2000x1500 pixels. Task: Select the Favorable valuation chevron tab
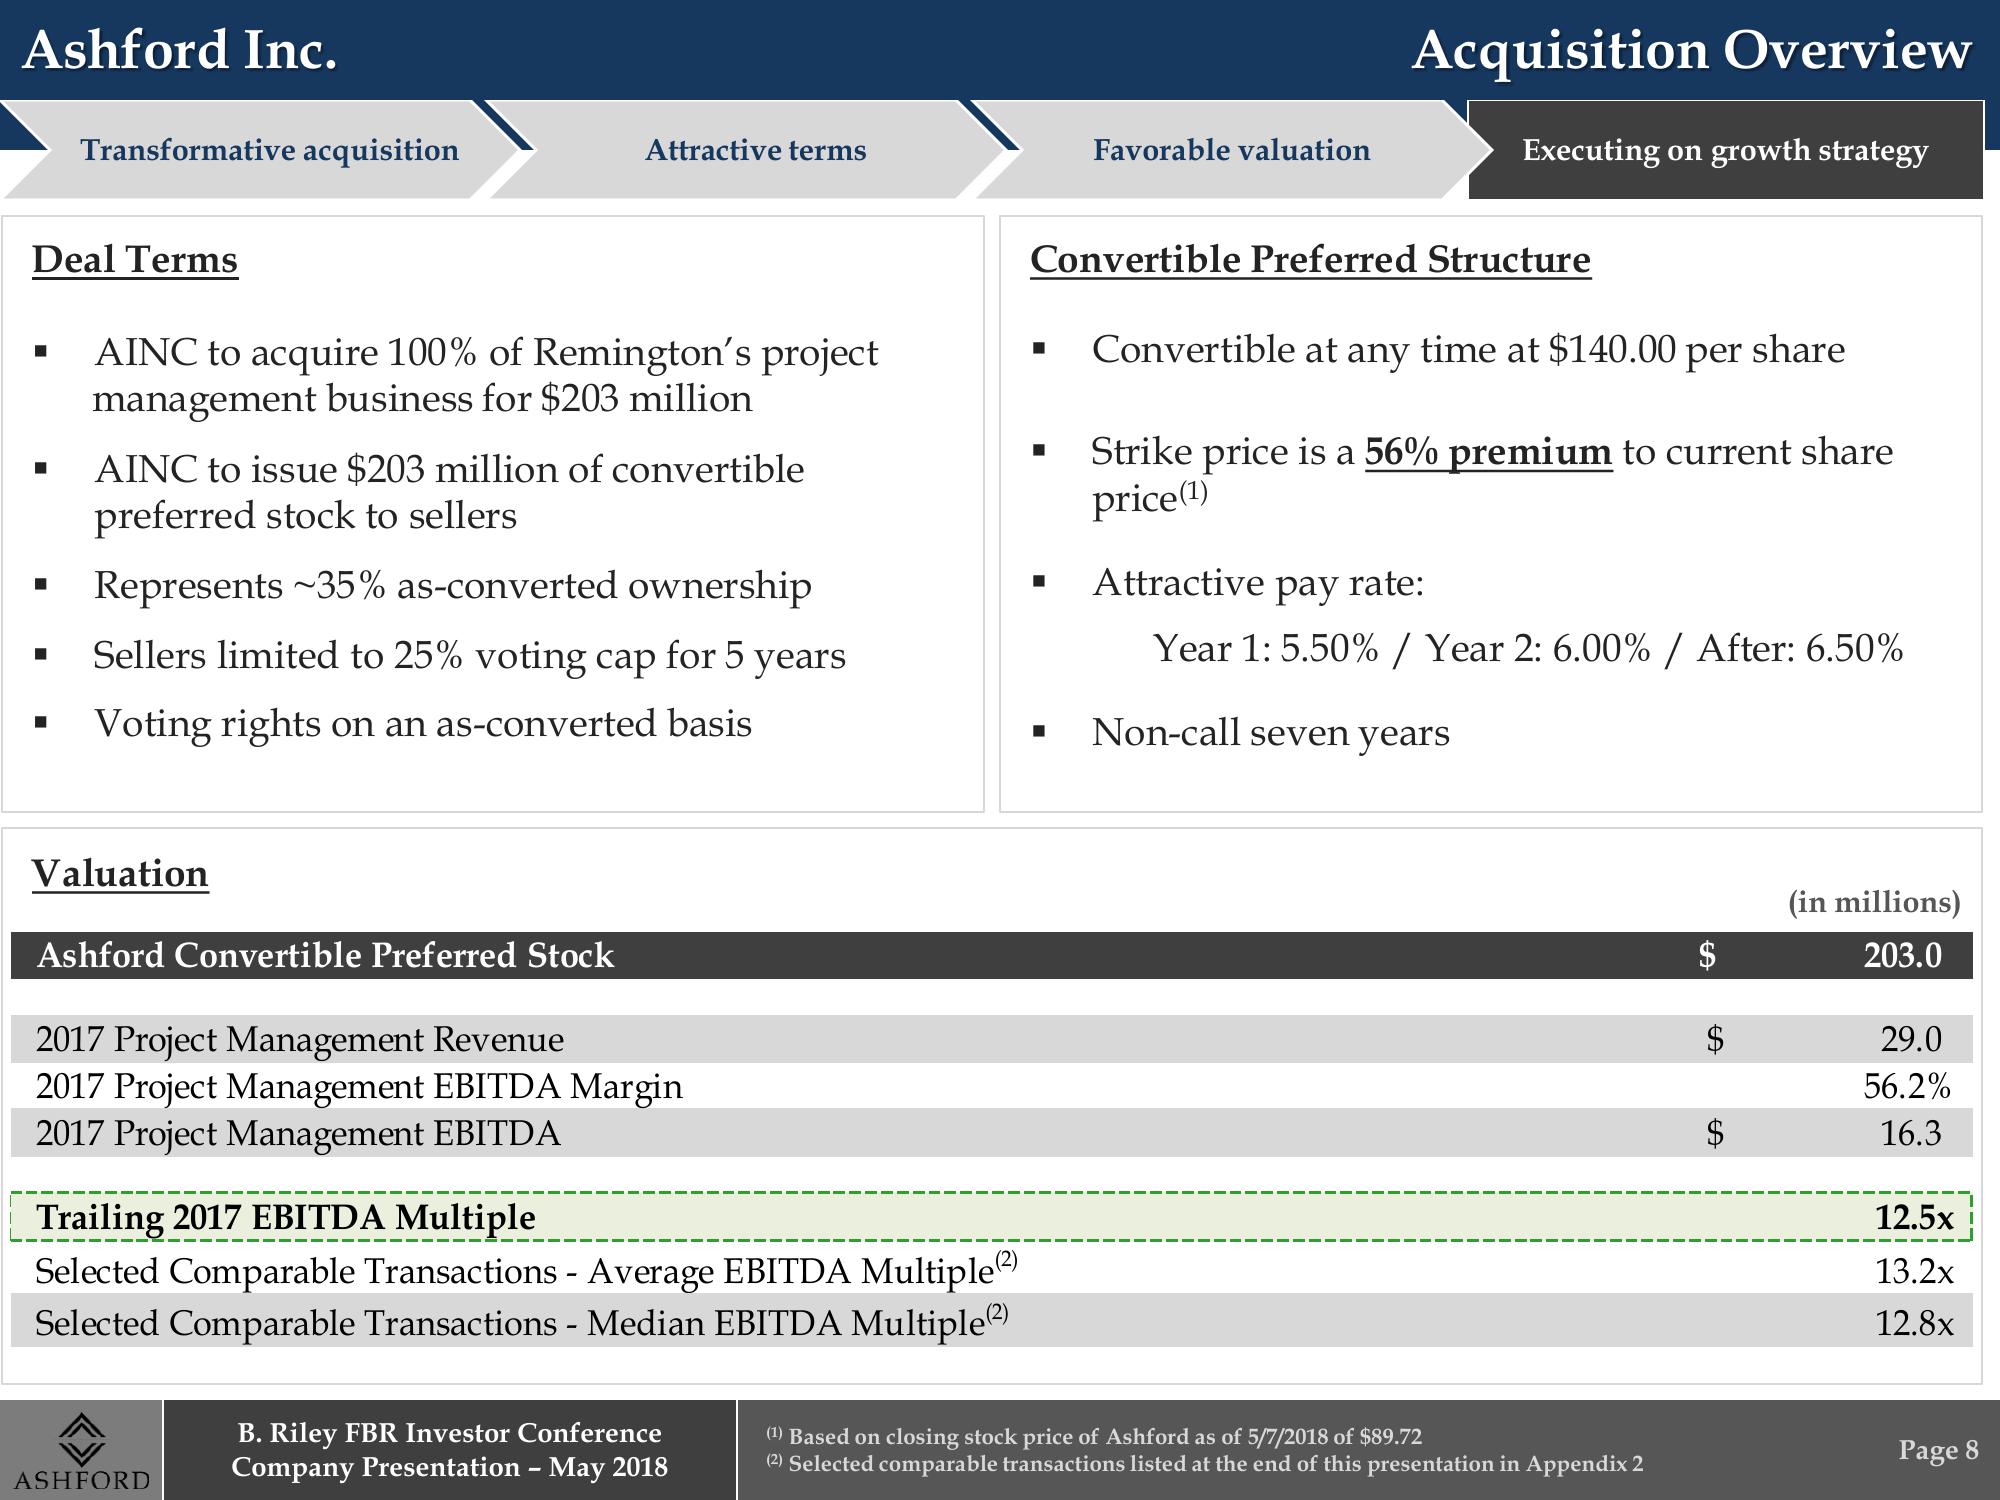pyautogui.click(x=1232, y=149)
